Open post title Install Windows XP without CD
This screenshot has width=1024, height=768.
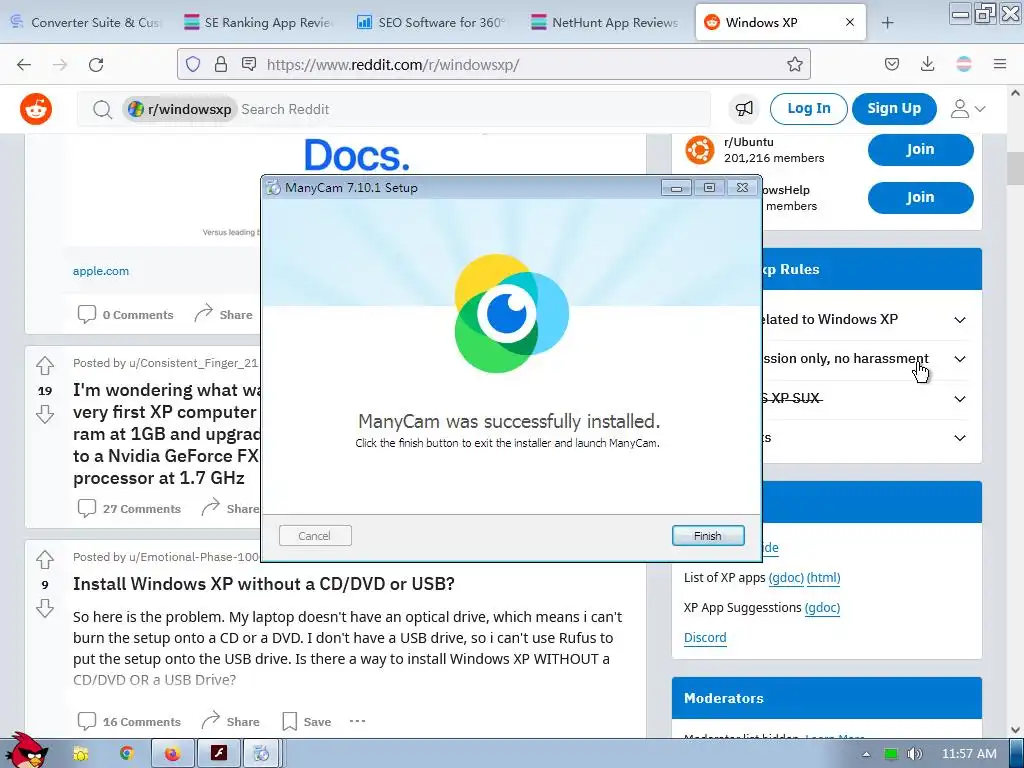(264, 584)
